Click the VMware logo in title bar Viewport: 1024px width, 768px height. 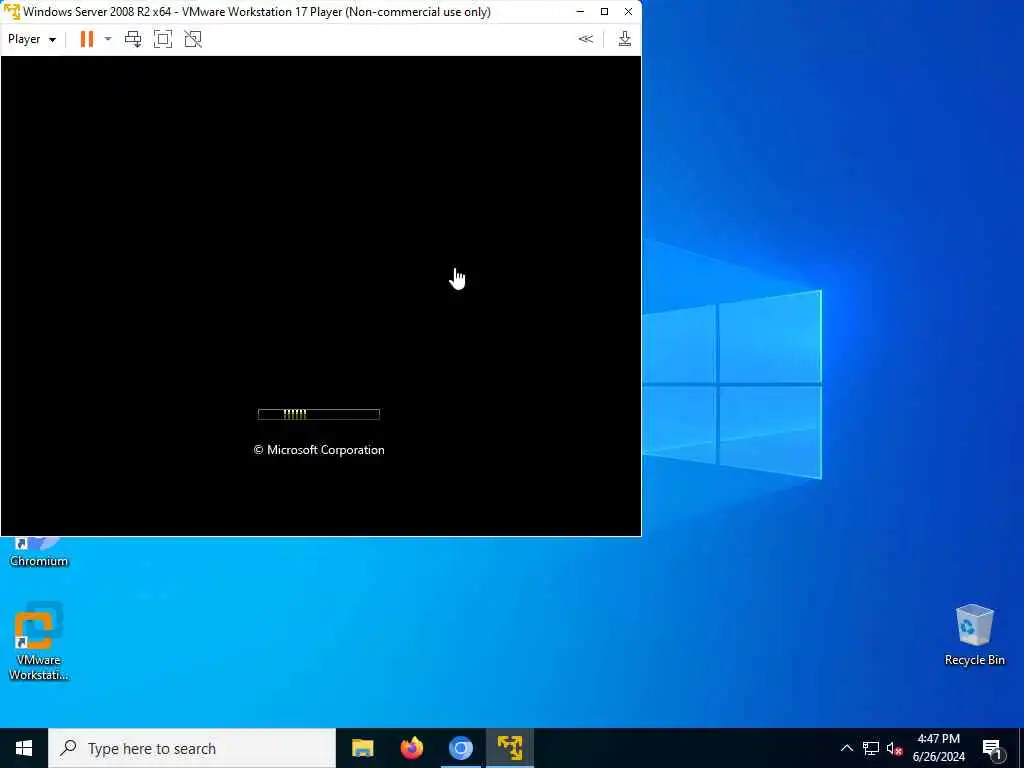coord(12,12)
